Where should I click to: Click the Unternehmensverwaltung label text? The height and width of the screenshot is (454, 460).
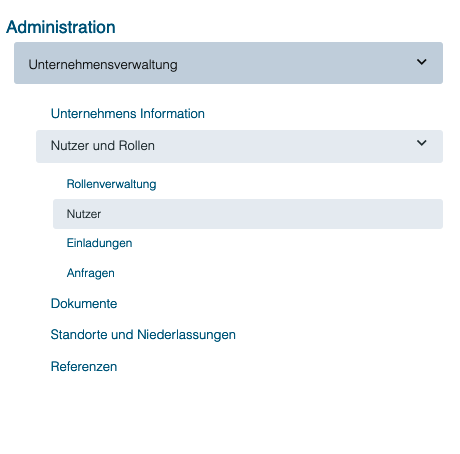[x=103, y=65]
